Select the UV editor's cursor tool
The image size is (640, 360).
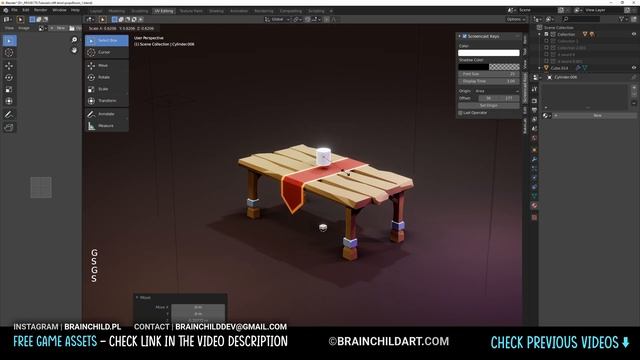click(x=9, y=53)
